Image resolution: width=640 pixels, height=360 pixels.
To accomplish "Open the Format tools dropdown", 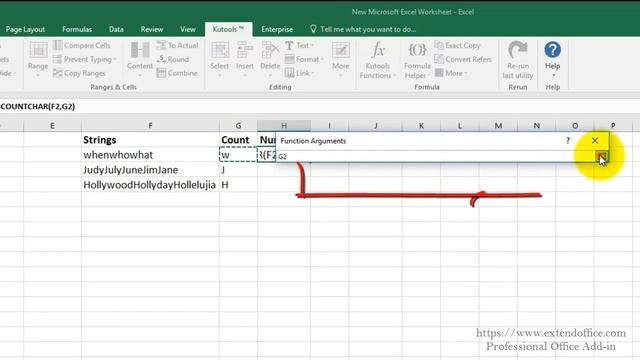I will [x=304, y=59].
